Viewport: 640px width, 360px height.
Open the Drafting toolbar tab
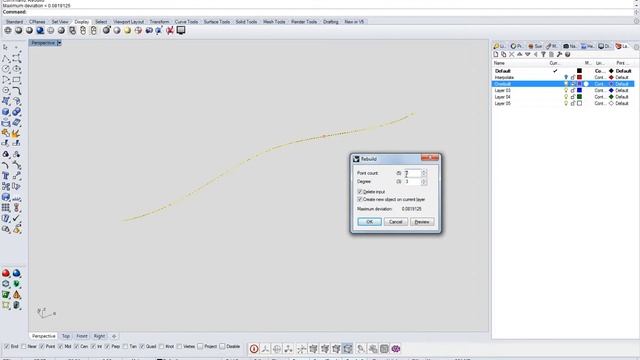tap(331, 22)
